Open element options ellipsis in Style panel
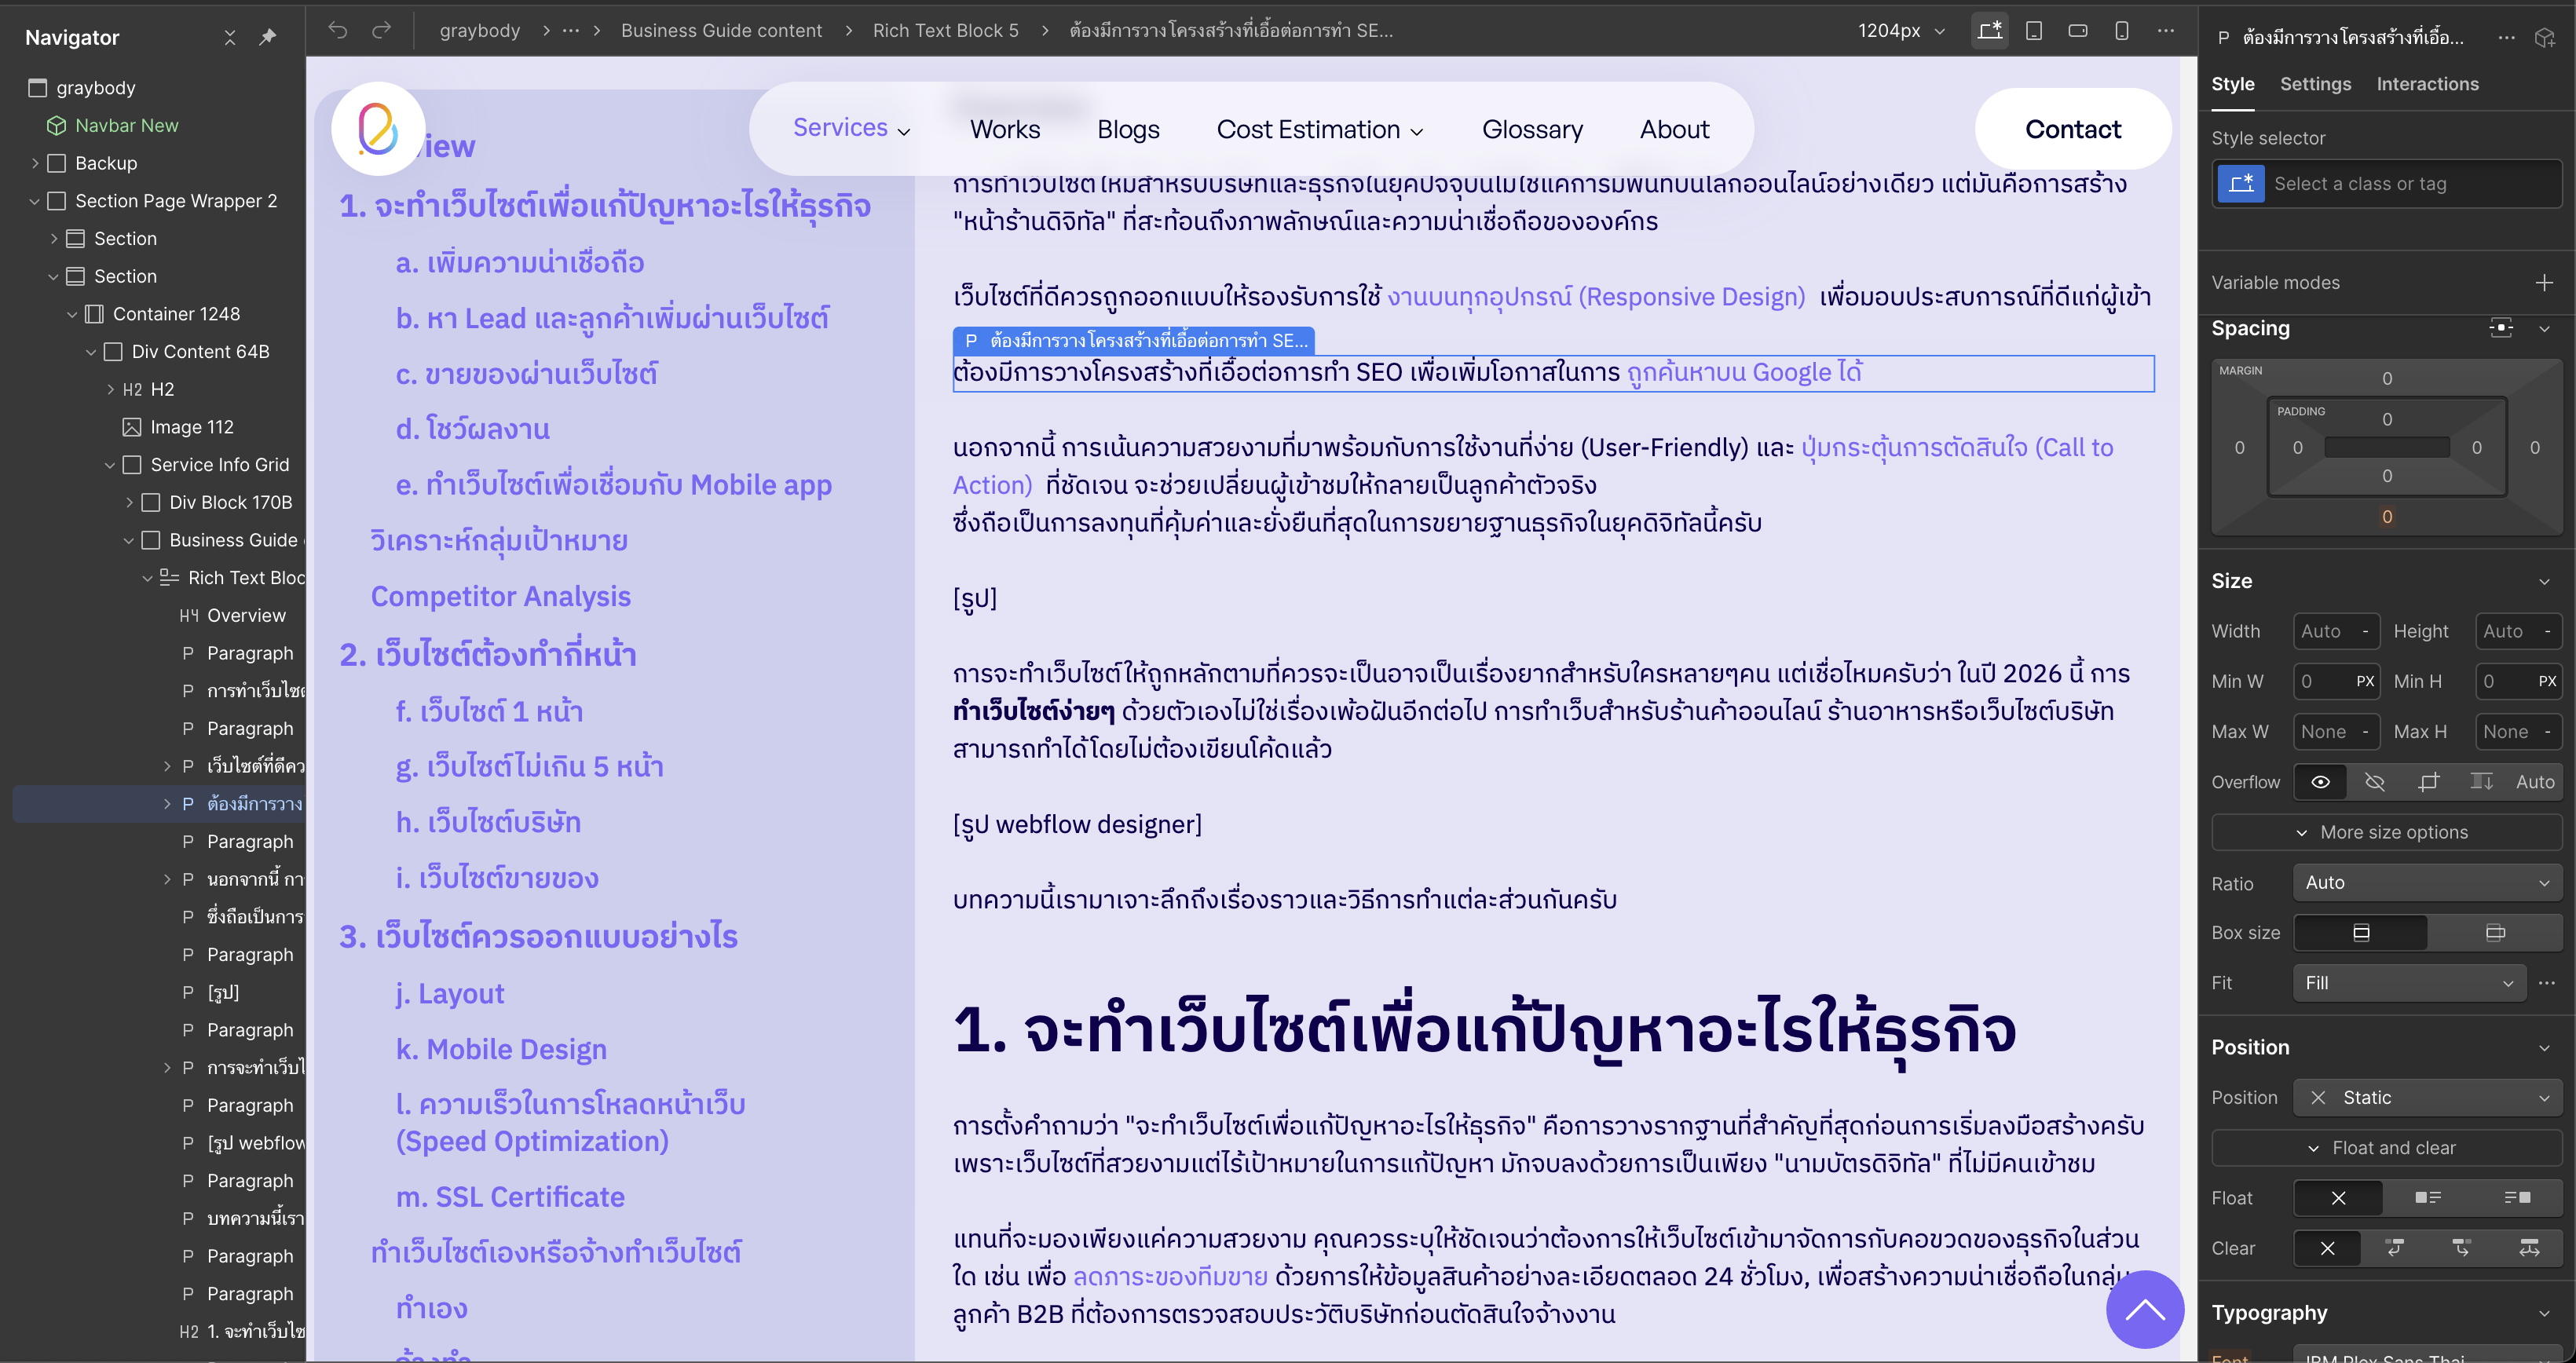Viewport: 2576px width, 1363px height. tap(2506, 38)
